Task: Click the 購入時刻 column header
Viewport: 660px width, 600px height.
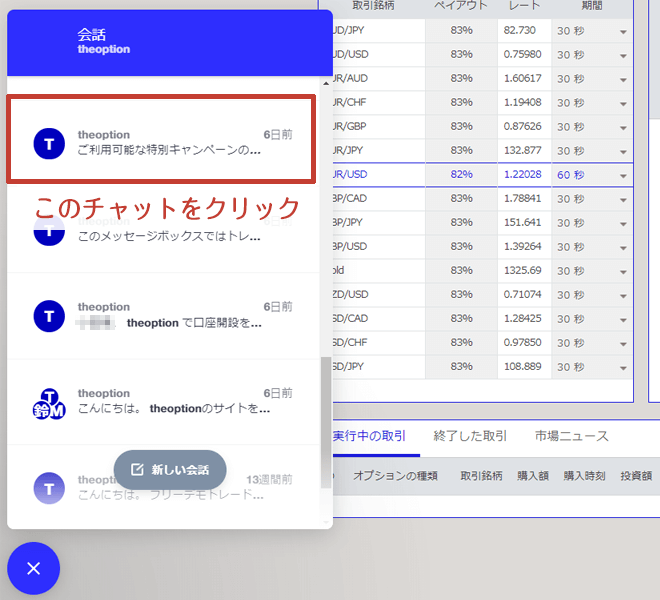Action: coord(585,476)
